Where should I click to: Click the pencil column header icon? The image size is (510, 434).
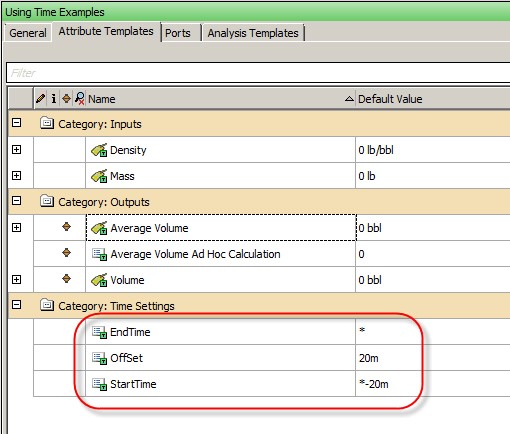(40, 99)
